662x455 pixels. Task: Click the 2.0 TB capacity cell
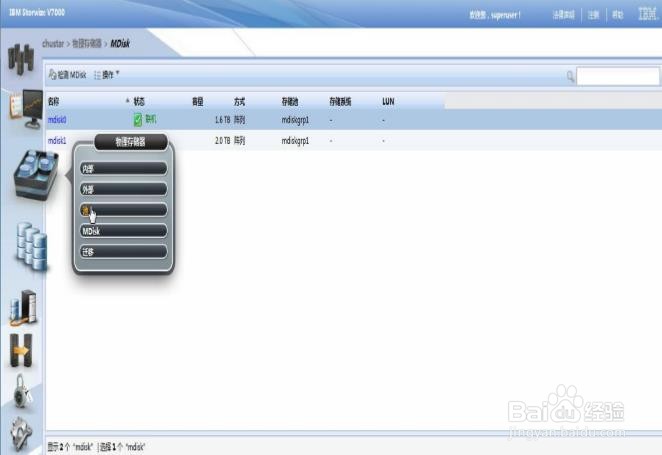click(x=222, y=141)
